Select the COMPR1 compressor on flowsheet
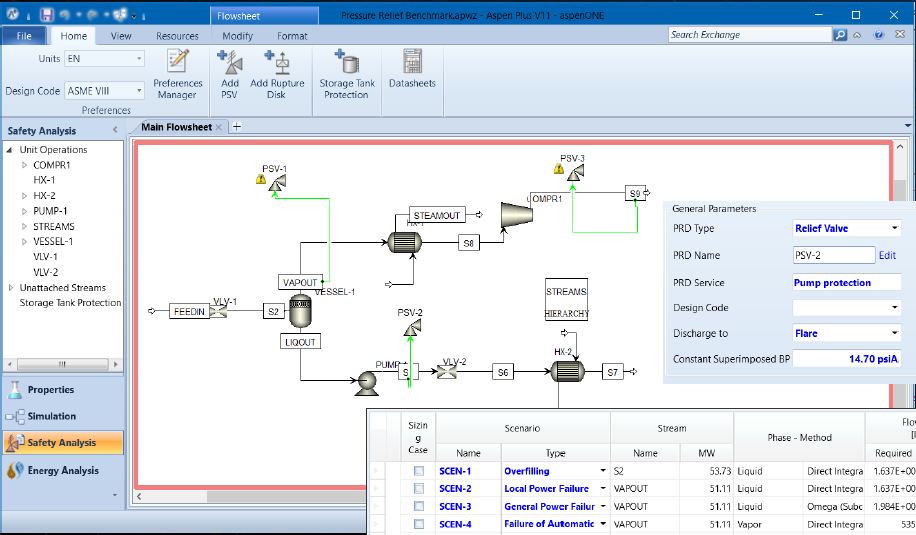Viewport: 916px width, 535px height. coord(517,214)
